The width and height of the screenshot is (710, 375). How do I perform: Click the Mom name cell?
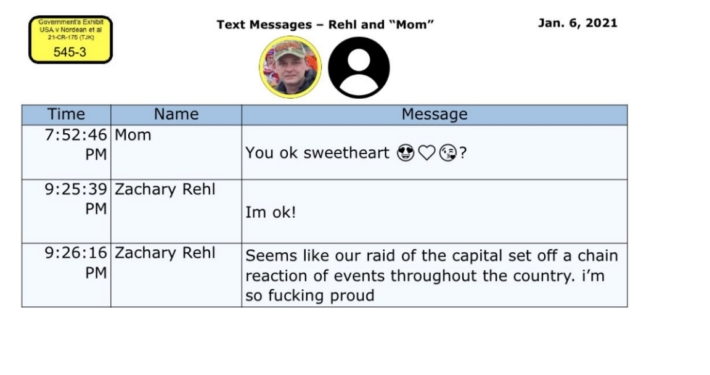point(176,152)
